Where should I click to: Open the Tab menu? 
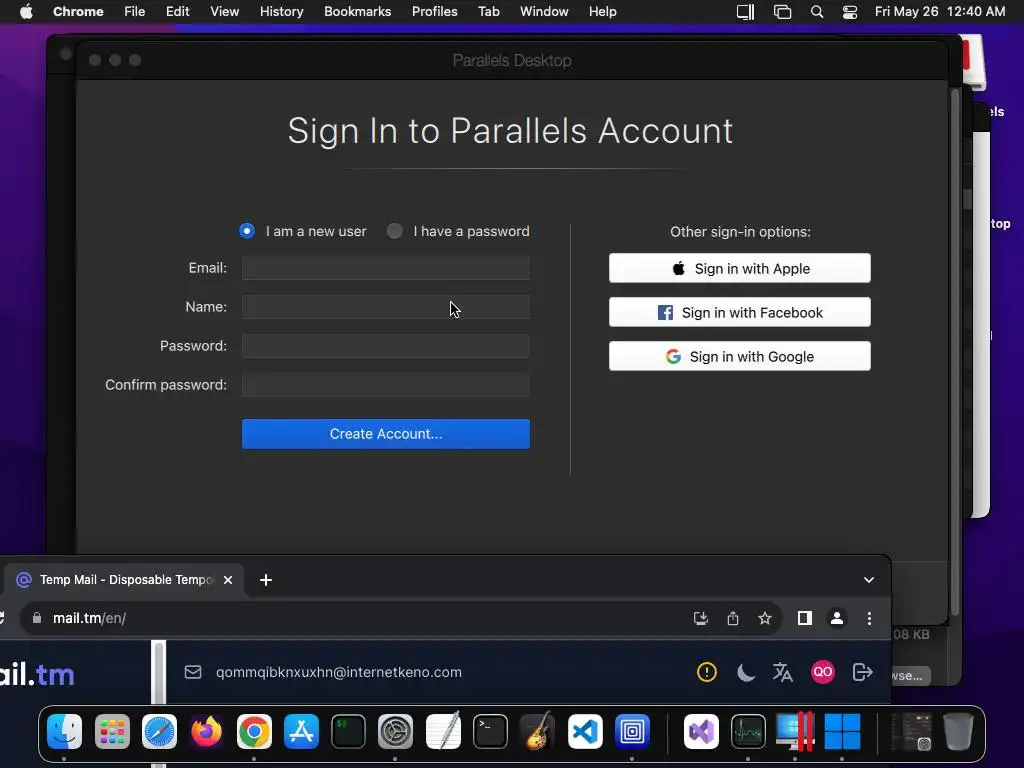[x=488, y=12]
